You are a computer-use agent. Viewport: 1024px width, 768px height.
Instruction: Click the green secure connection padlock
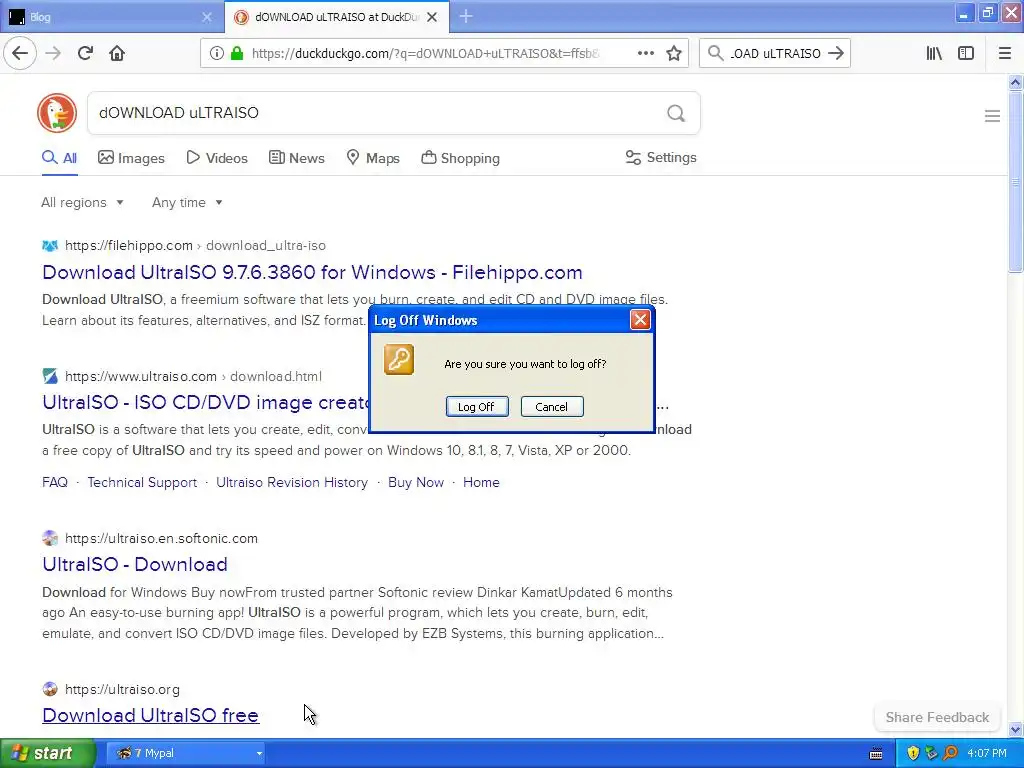pos(237,53)
